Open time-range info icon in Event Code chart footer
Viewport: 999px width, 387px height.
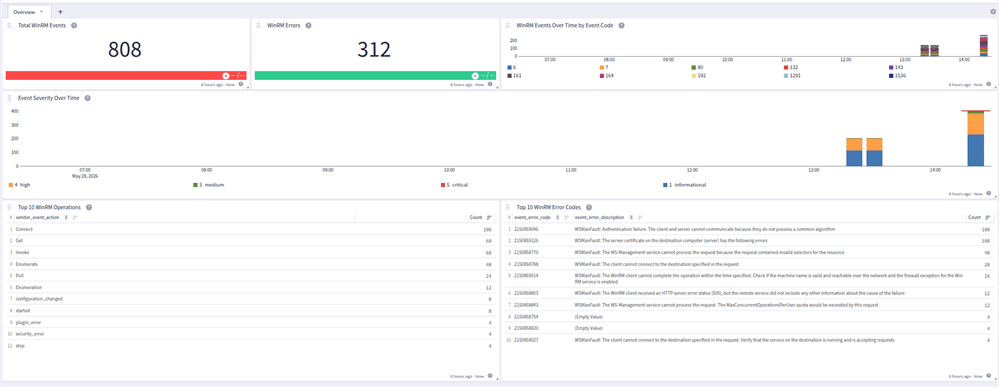(988, 84)
